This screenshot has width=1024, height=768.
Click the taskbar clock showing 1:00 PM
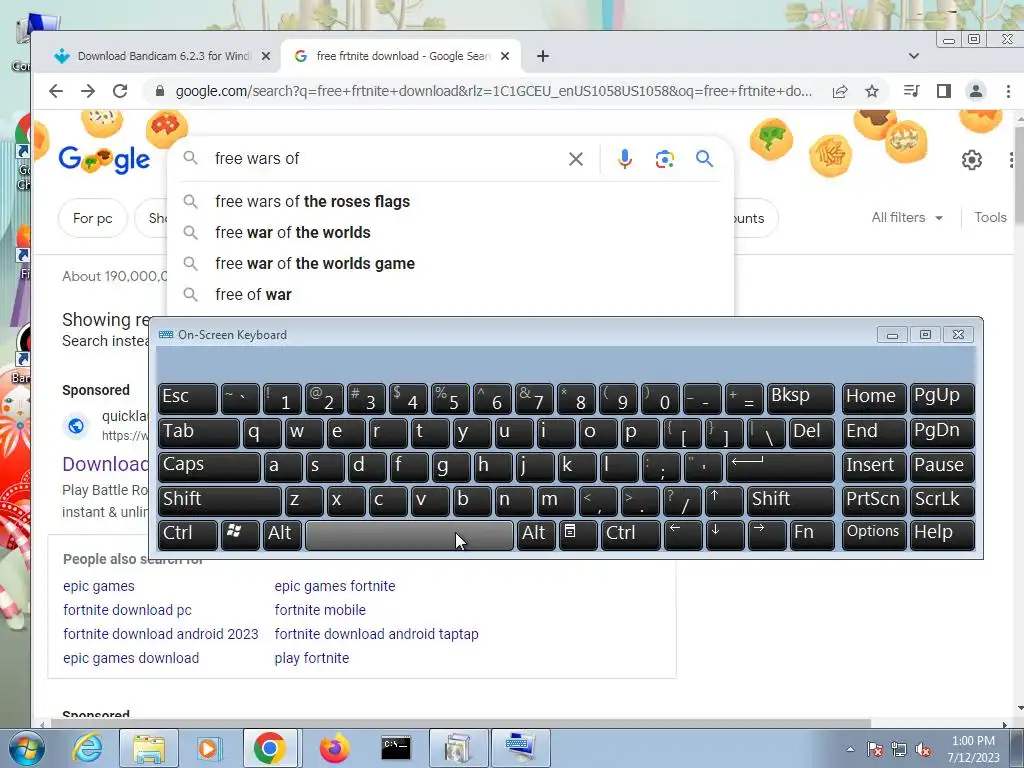974,749
